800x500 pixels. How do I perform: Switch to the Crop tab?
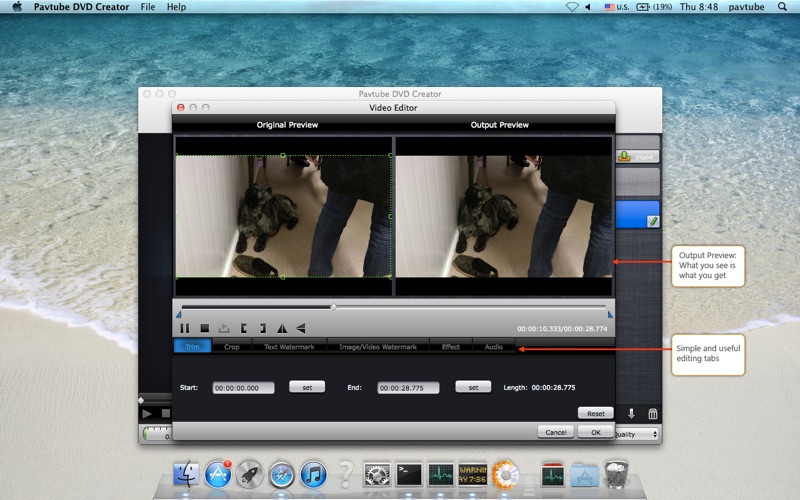(x=232, y=346)
